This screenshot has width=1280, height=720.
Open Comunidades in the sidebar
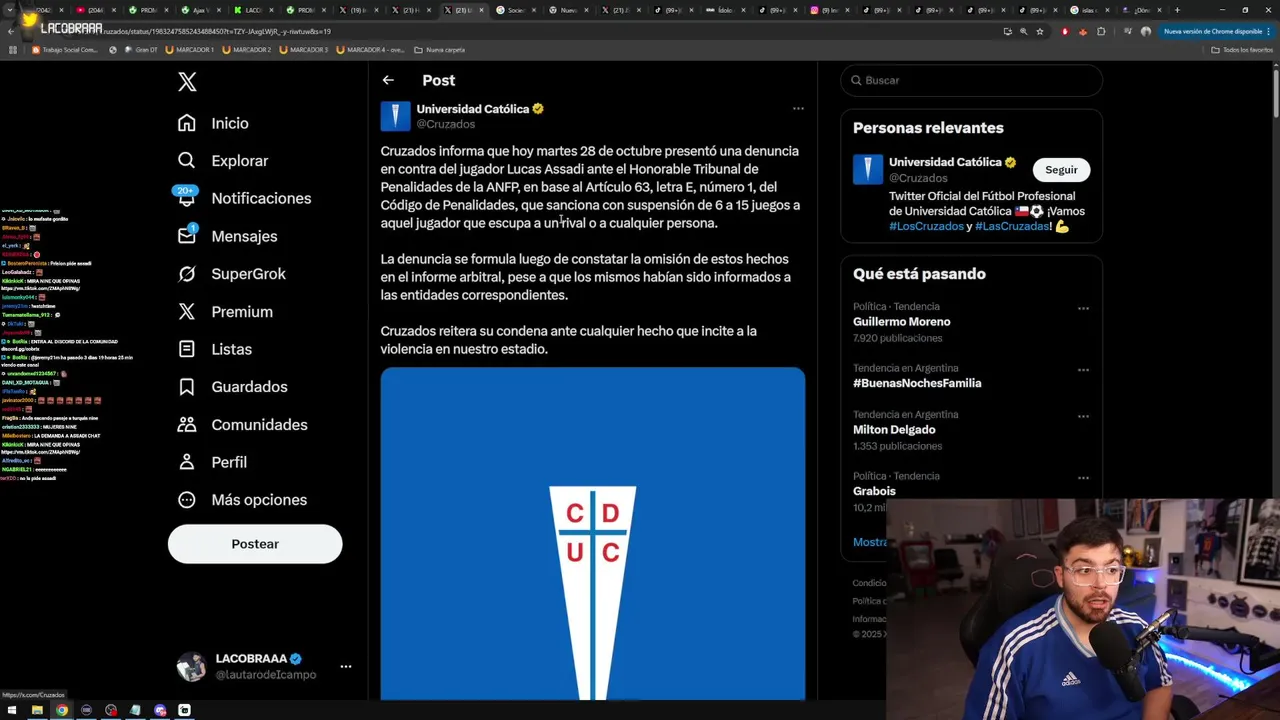point(241,424)
